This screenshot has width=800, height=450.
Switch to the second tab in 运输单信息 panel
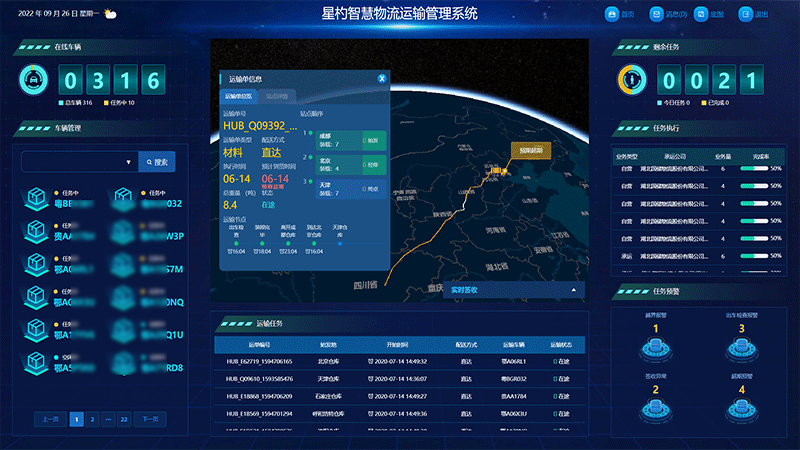click(x=276, y=97)
